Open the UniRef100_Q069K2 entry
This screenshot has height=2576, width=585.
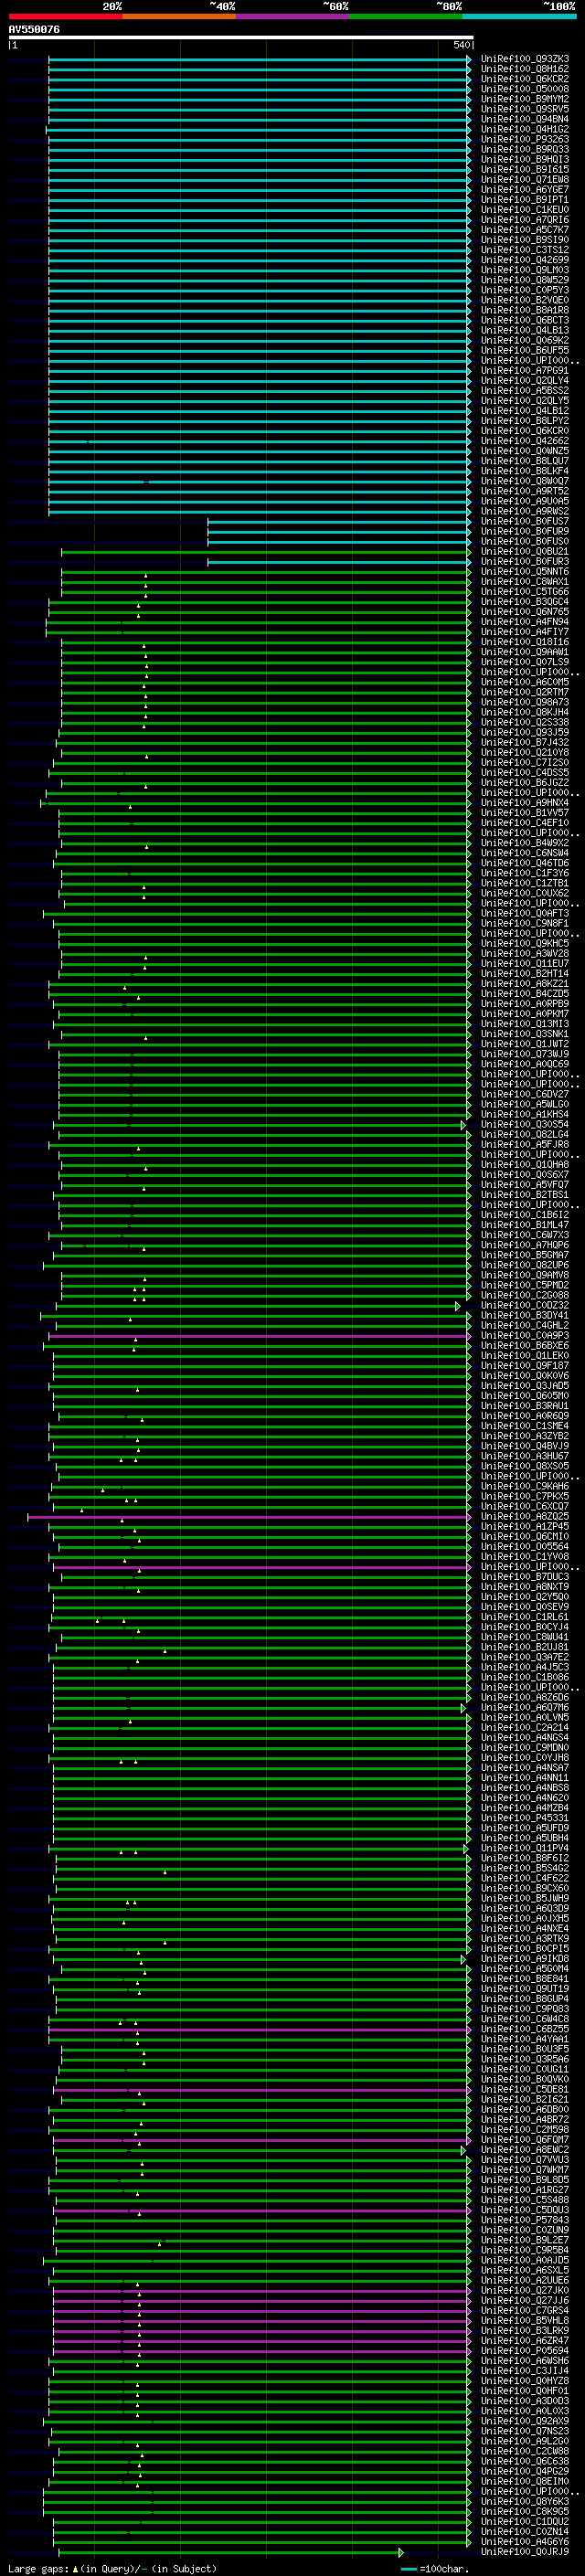tap(525, 340)
